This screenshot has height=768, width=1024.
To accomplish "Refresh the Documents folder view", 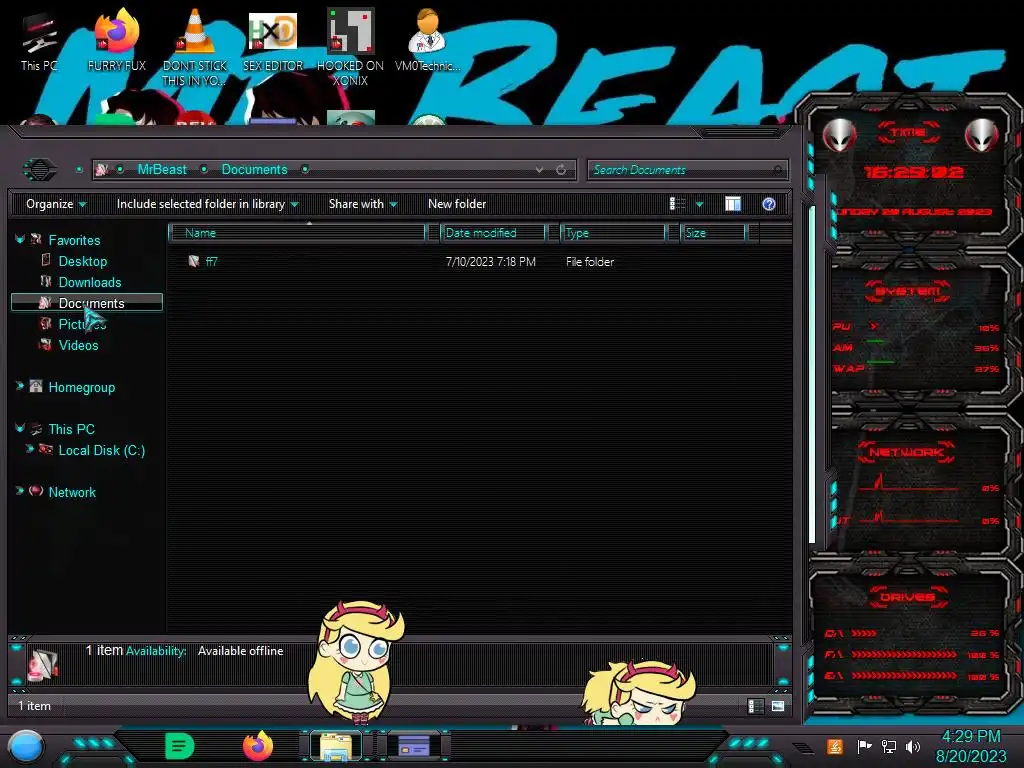I will click(x=561, y=170).
